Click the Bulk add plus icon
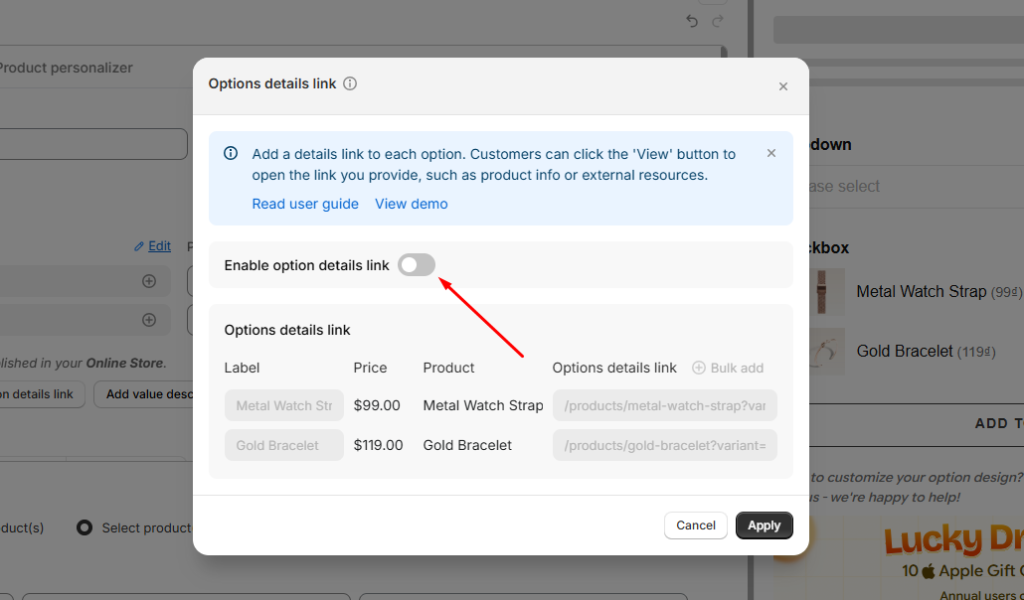 coord(699,368)
